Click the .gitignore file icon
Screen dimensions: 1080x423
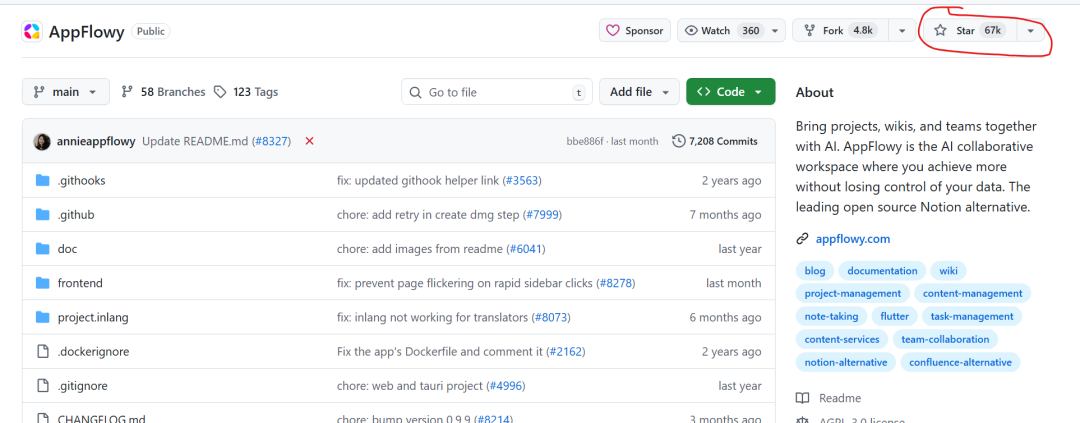coord(43,386)
